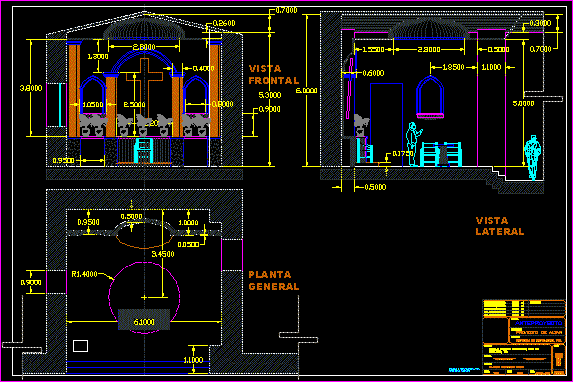573x382 pixels.
Task: Select the ANTEPROYECTO title block text
Action: click(538, 323)
